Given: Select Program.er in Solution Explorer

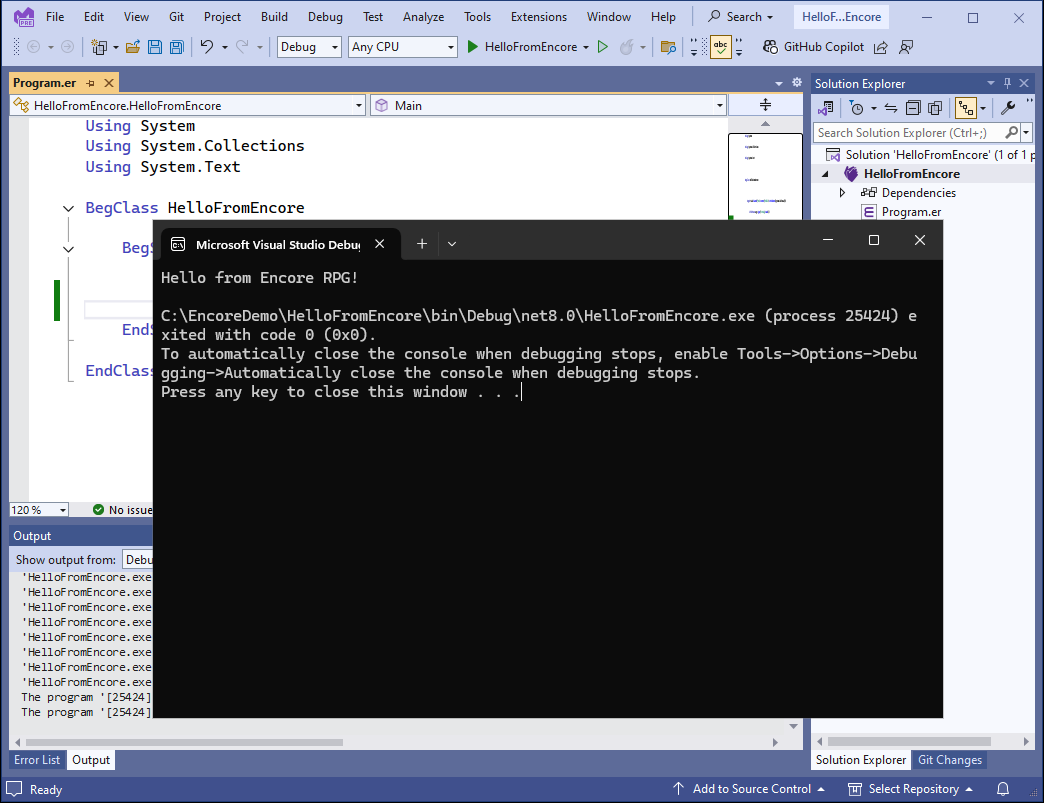Looking at the screenshot, I should (911, 212).
